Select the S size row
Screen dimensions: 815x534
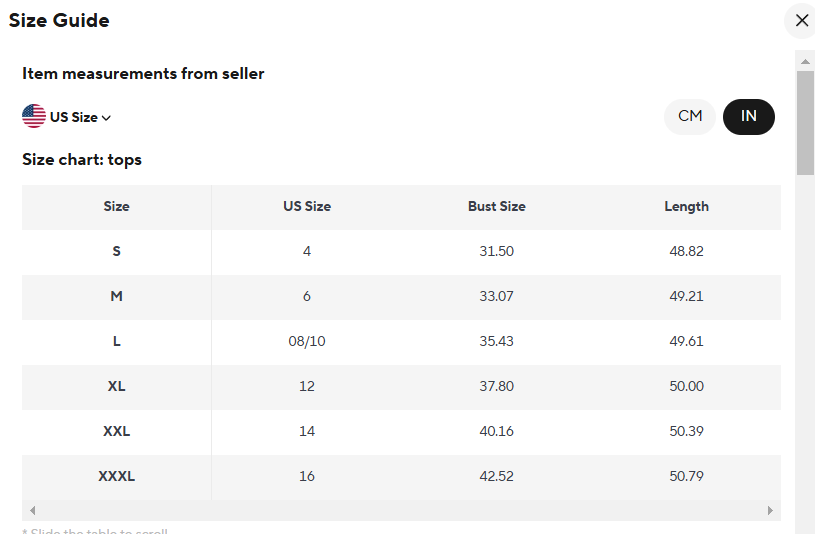click(401, 252)
